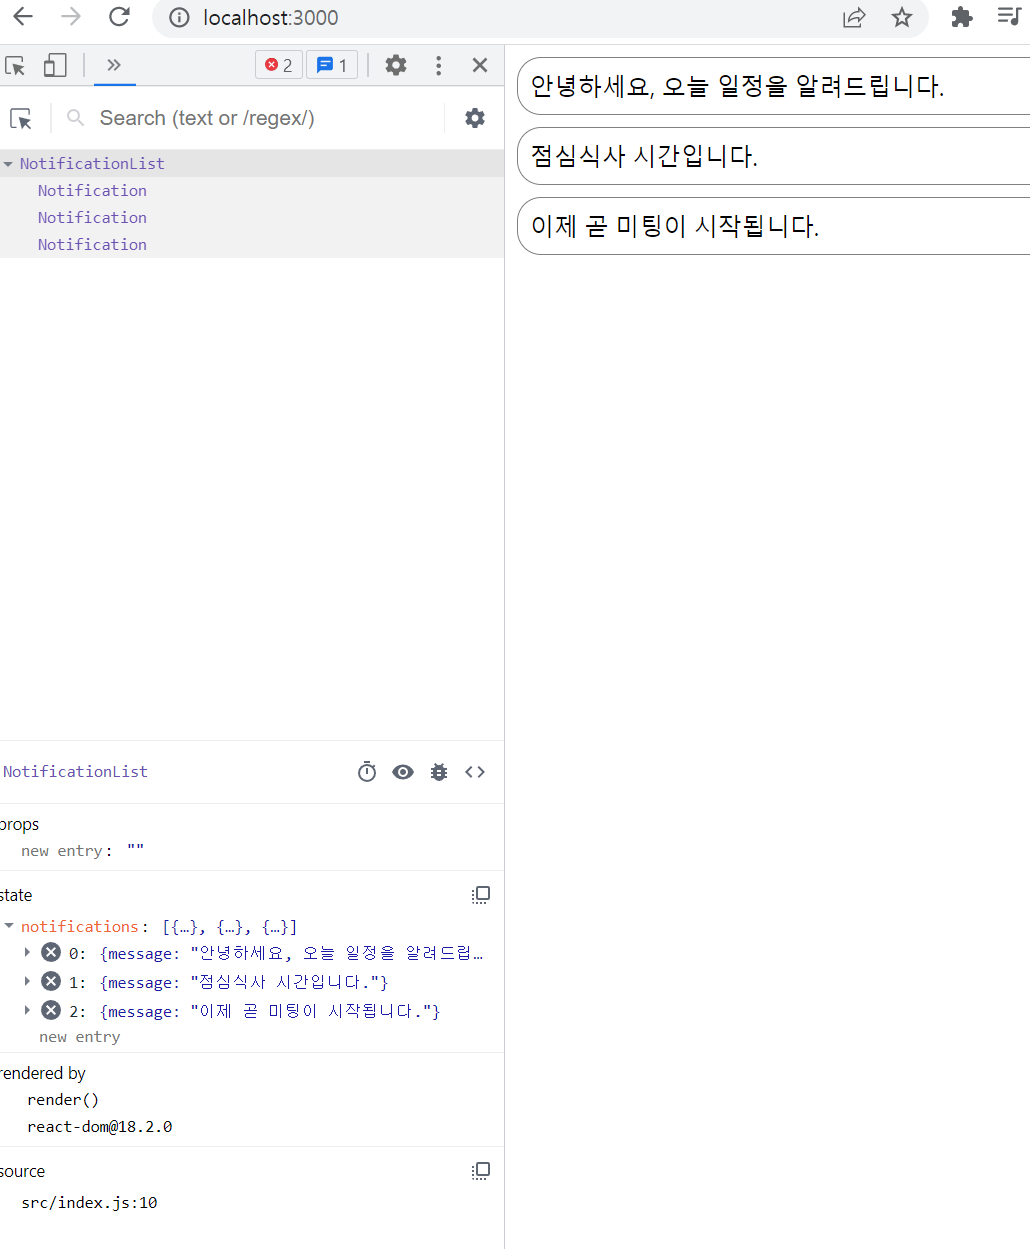View source for NotificationList element
This screenshot has height=1249, width=1030.
point(475,772)
